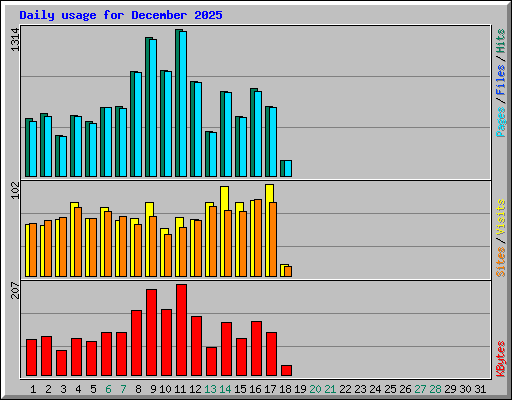Click day 8 on the x-axis

(138, 389)
